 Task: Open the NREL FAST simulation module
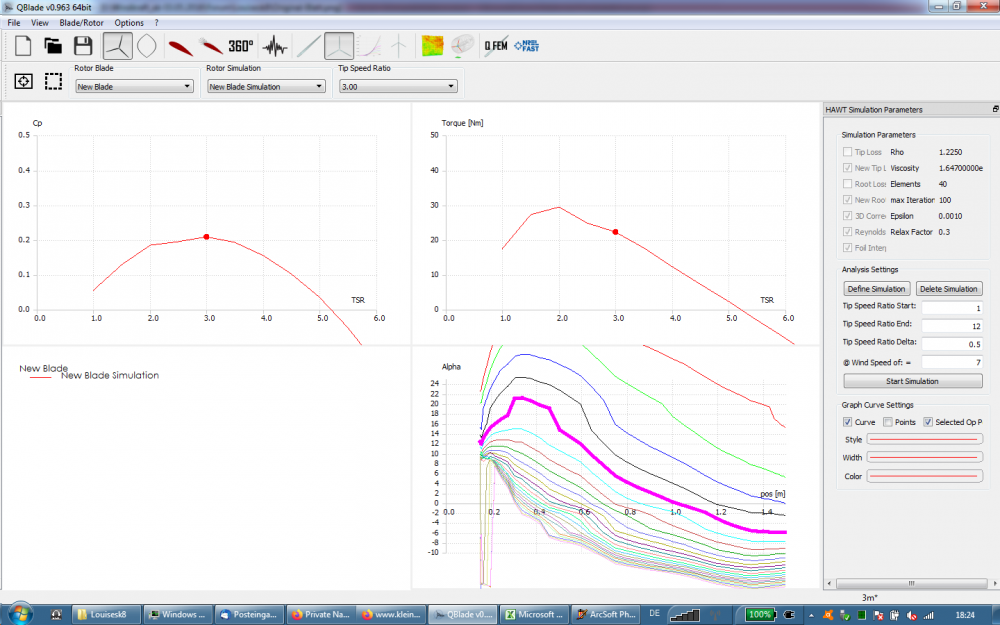point(526,46)
